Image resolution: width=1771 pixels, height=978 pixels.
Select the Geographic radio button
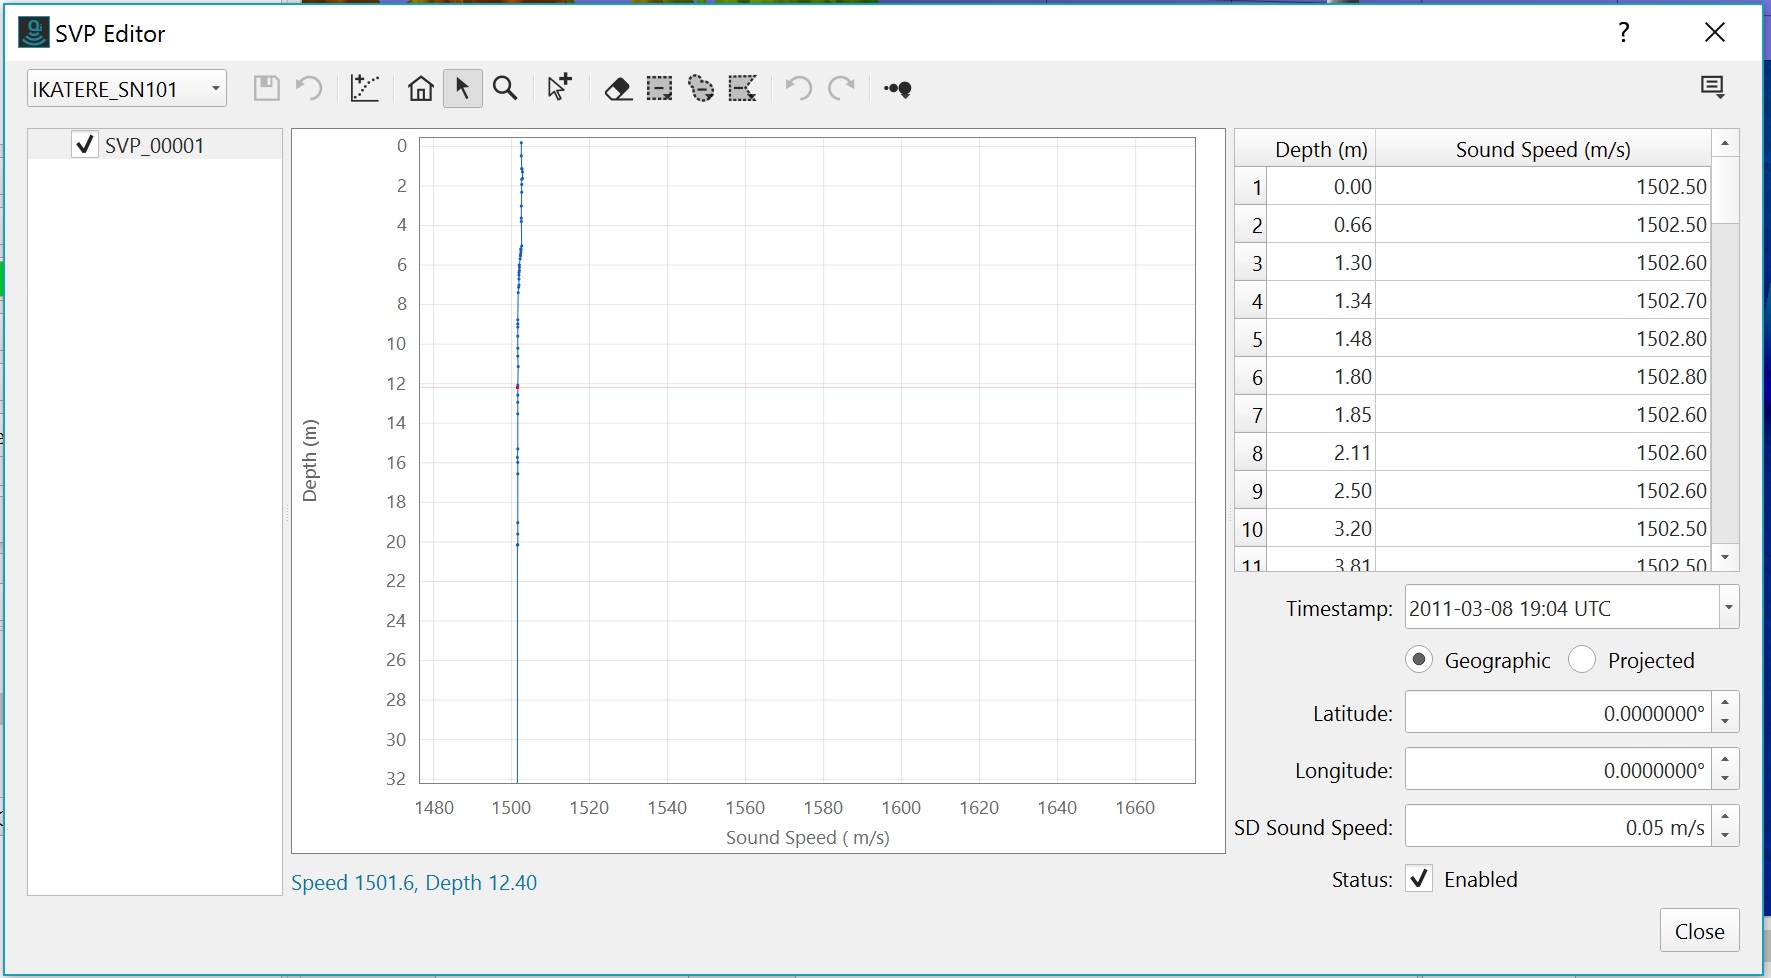pyautogui.click(x=1419, y=660)
